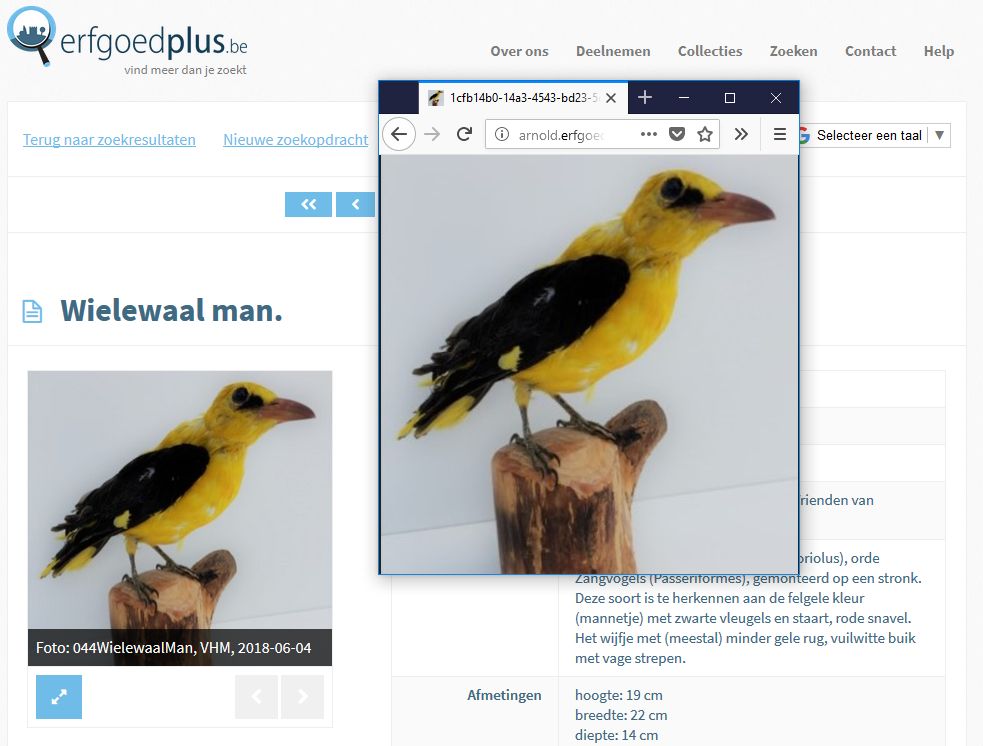Start a Nieuwe zoekopdracht

pos(295,140)
